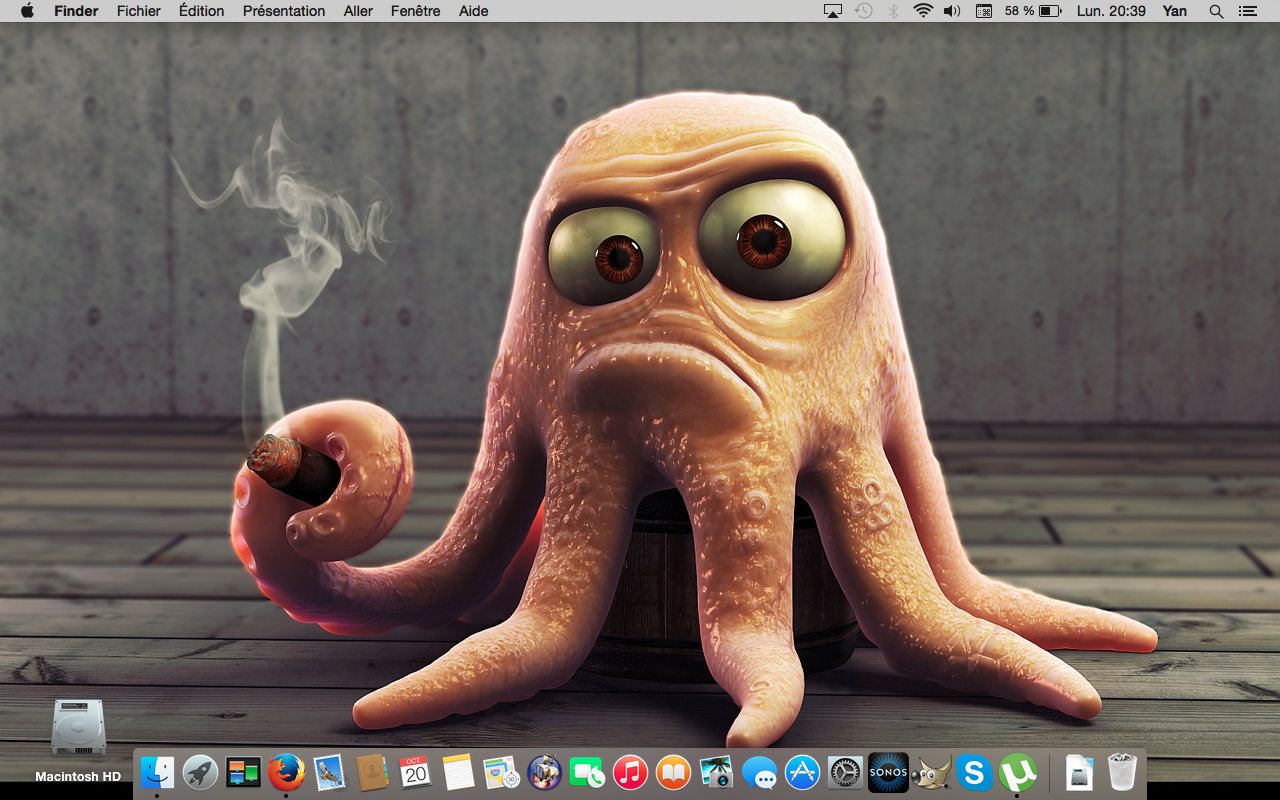Launch GIMP from the dock
The image size is (1280, 800).
931,772
